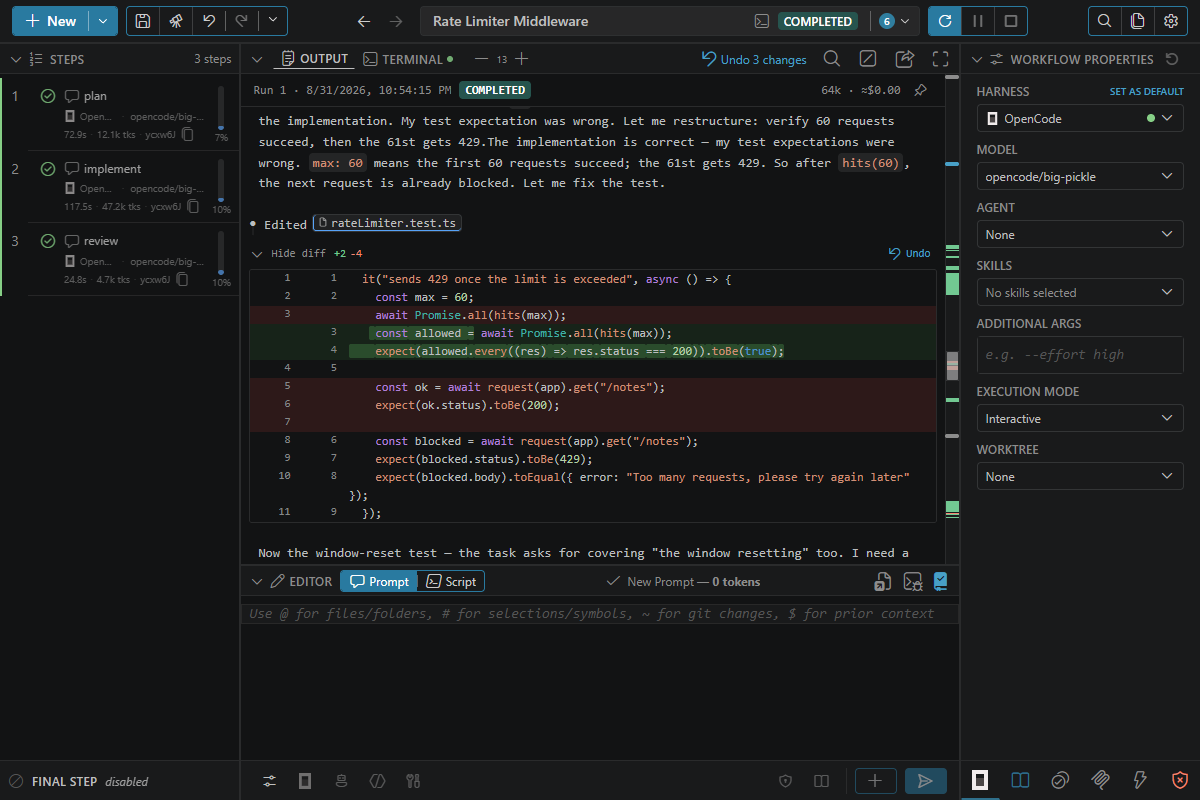Click the sliders icon in bottom toolbar
The image size is (1200, 800).
tap(270, 780)
